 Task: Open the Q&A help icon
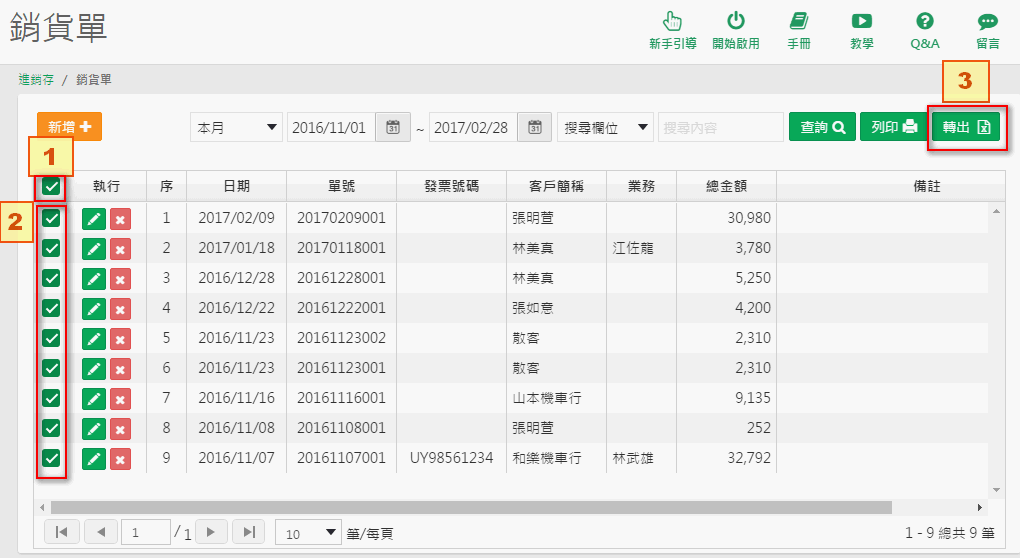click(924, 30)
